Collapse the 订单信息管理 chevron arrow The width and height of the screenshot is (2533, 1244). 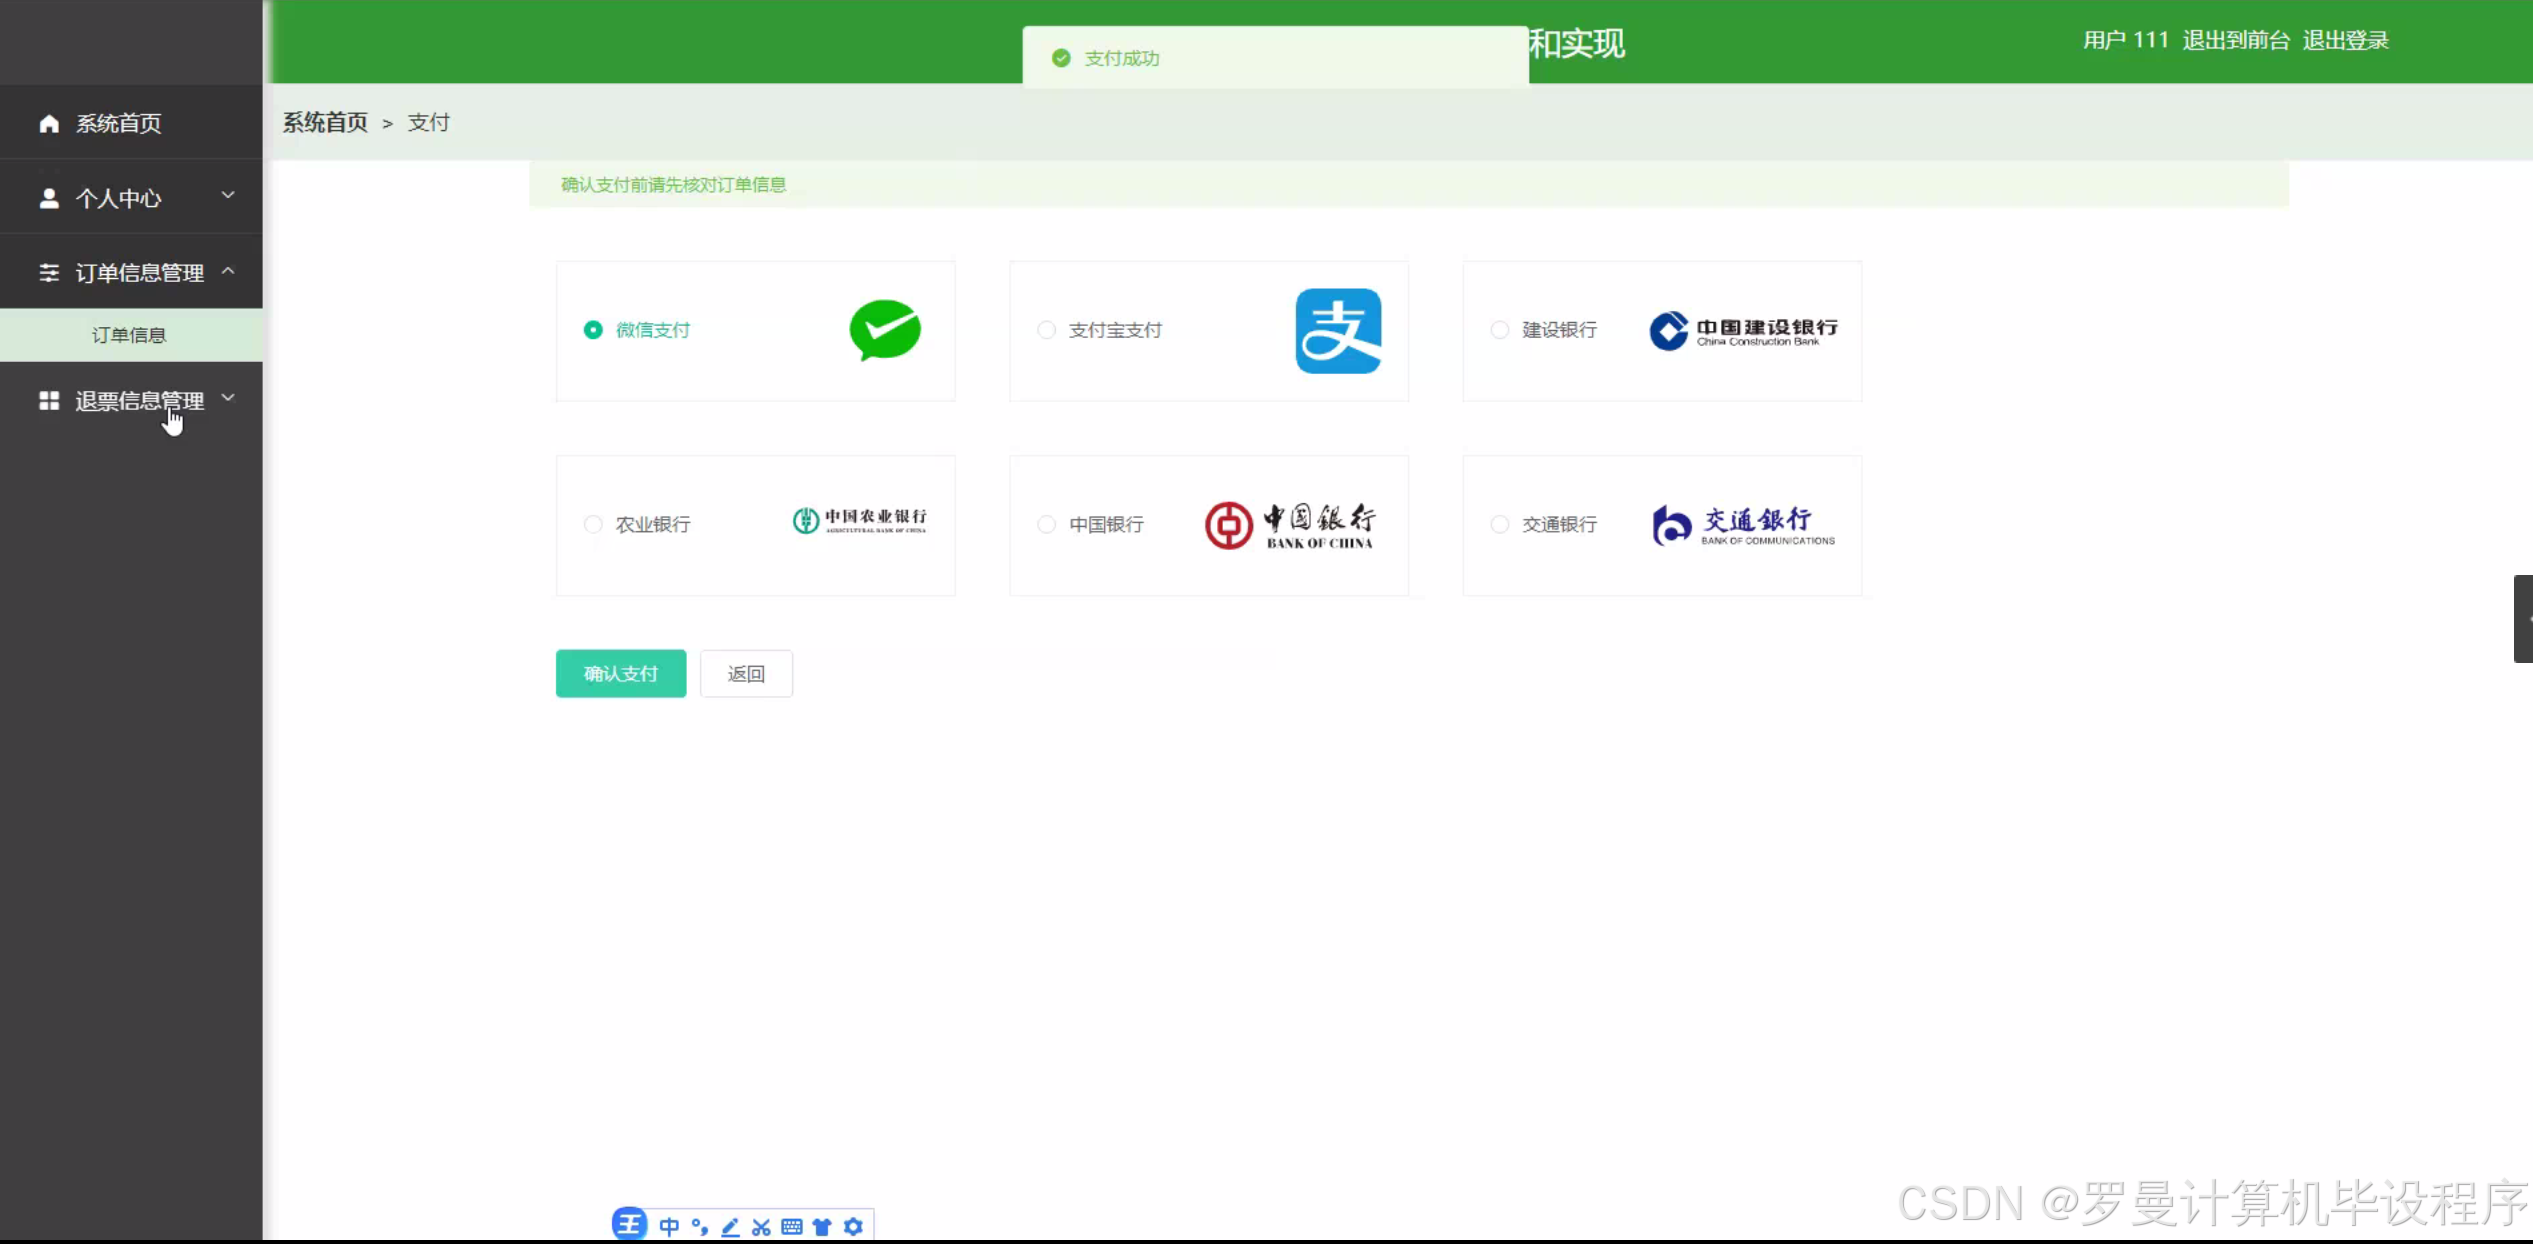pyautogui.click(x=228, y=271)
